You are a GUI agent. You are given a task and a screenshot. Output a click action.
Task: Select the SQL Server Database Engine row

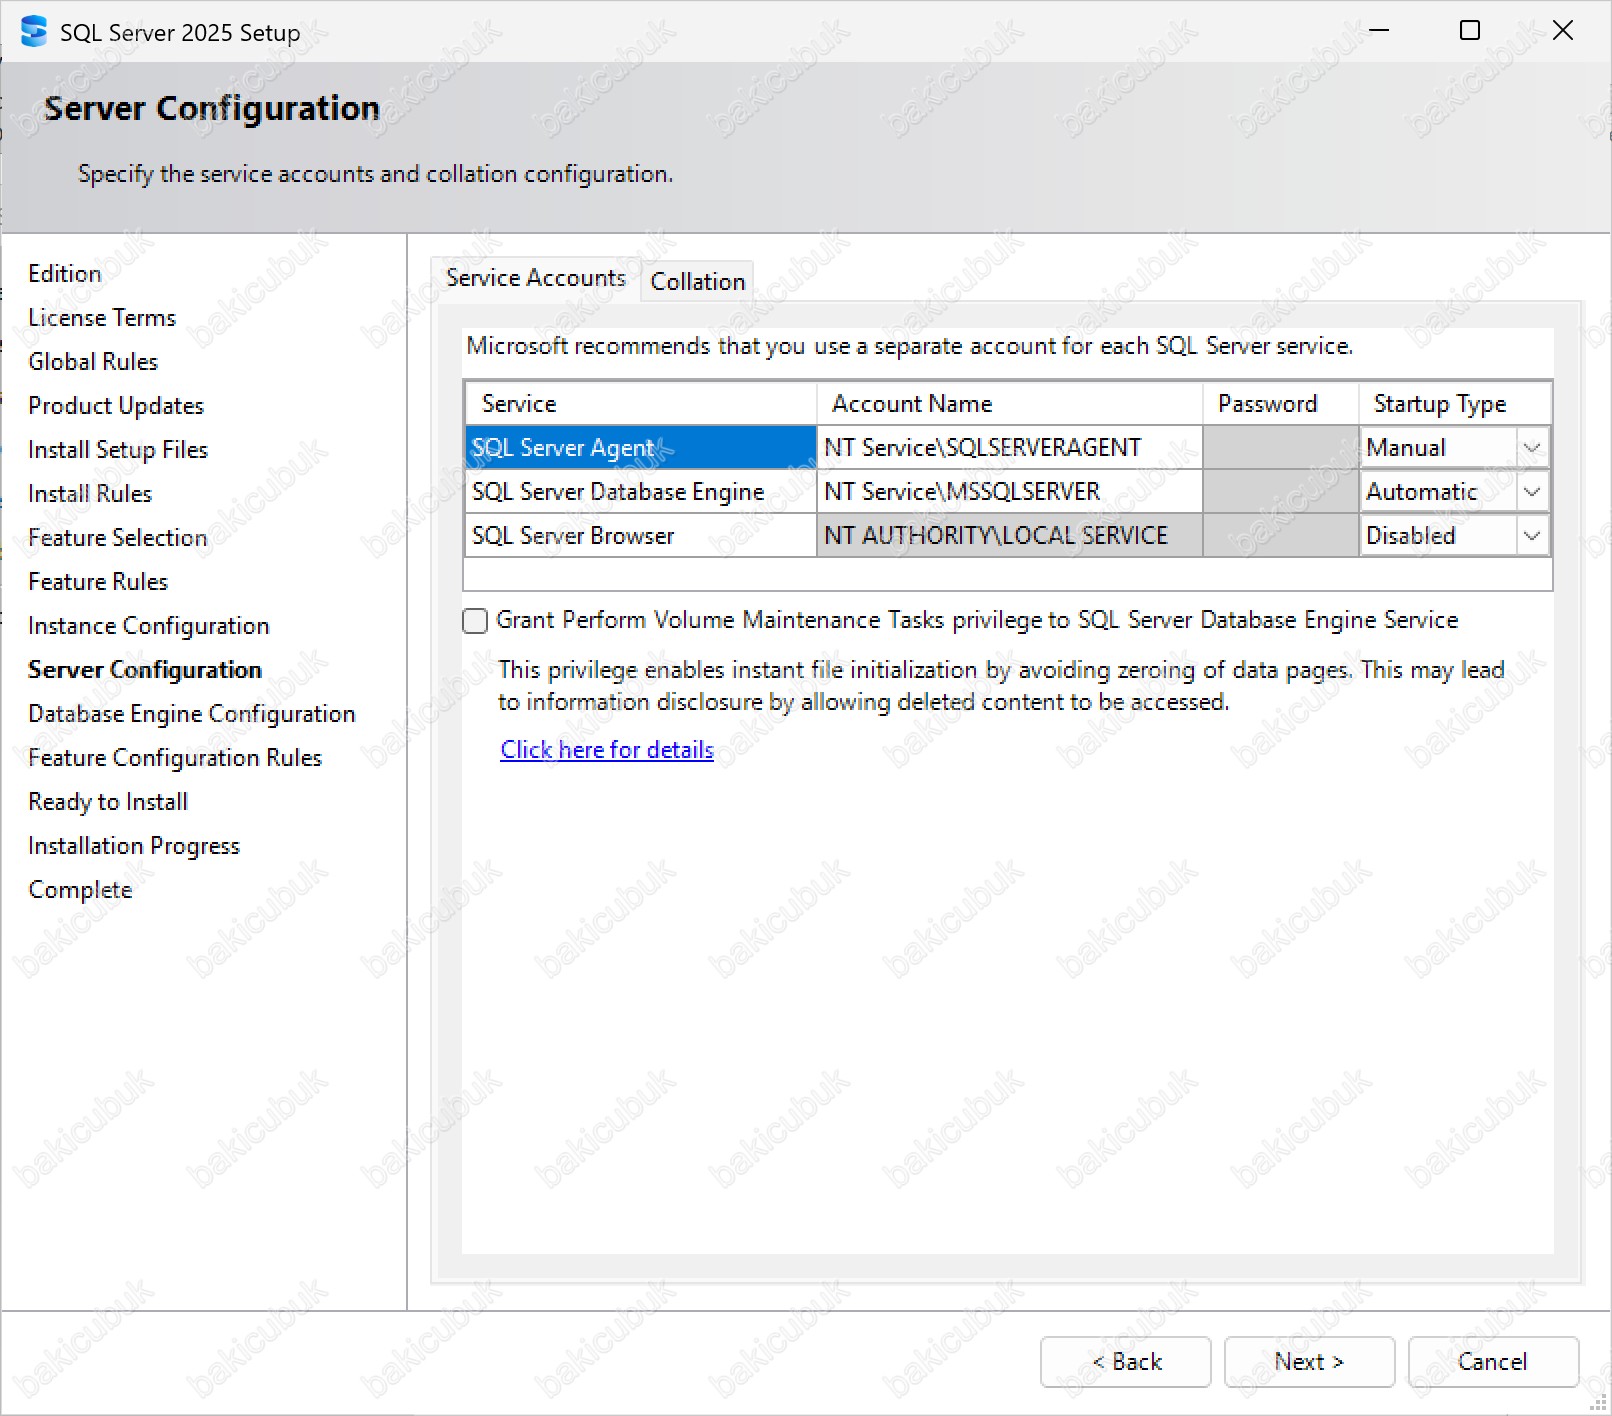tap(640, 492)
